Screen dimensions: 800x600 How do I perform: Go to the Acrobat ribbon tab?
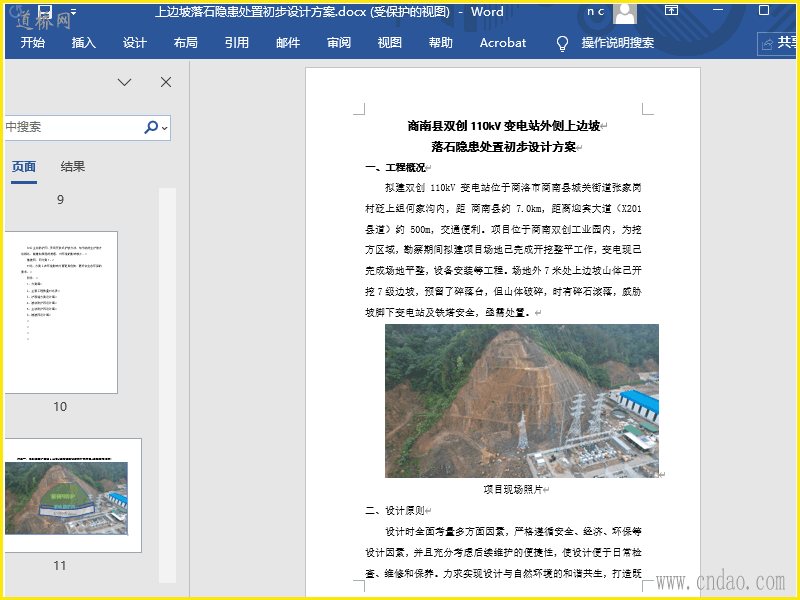click(503, 43)
